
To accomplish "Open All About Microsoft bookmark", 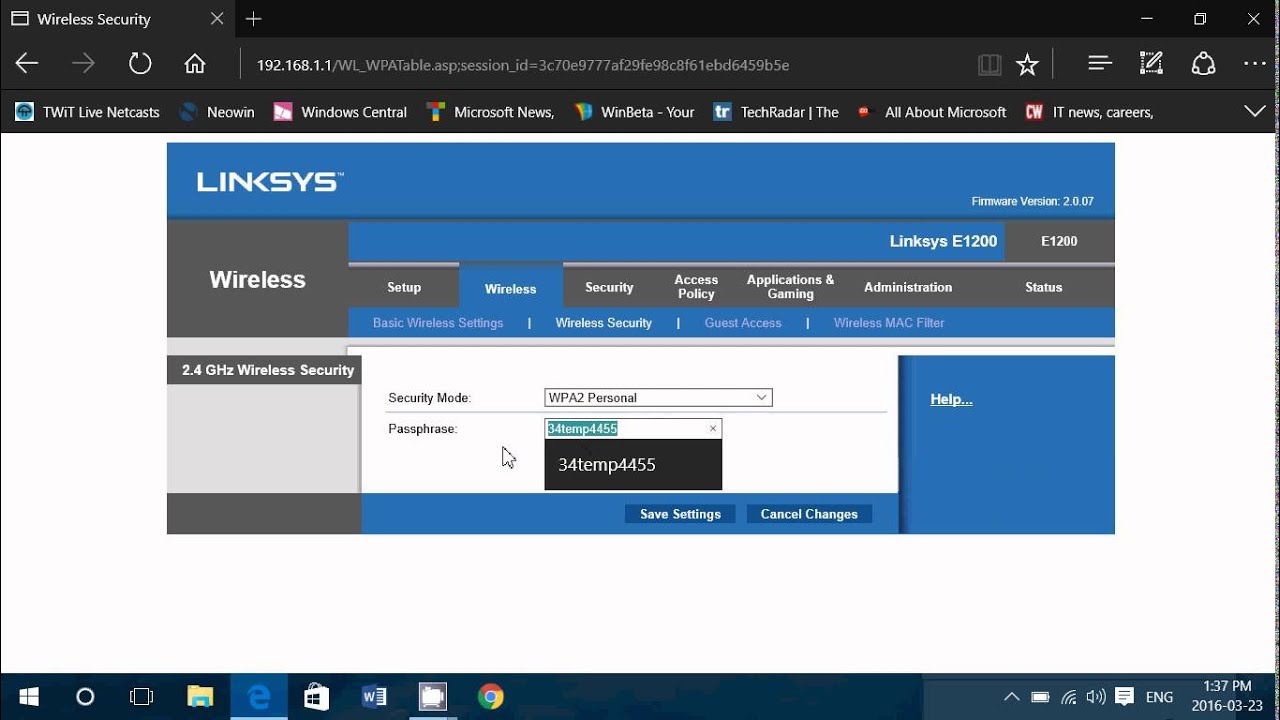I will [x=932, y=112].
